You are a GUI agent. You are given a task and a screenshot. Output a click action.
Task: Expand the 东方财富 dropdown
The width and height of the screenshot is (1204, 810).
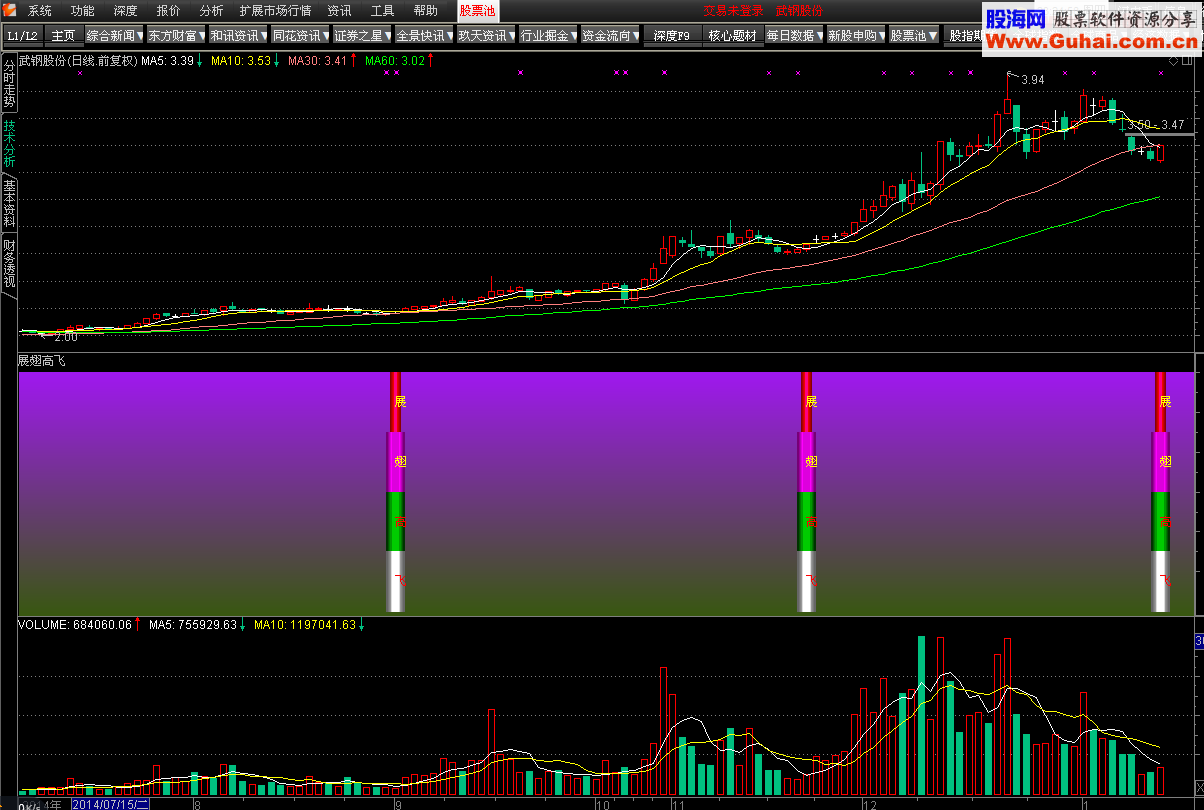click(176, 35)
